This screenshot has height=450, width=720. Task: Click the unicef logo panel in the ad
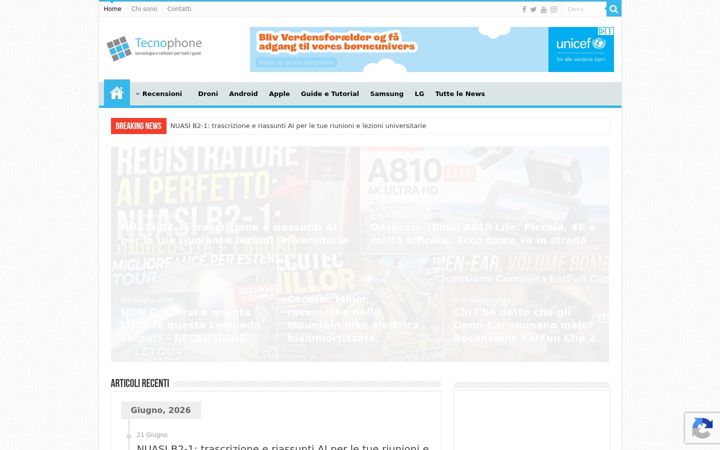(x=581, y=50)
